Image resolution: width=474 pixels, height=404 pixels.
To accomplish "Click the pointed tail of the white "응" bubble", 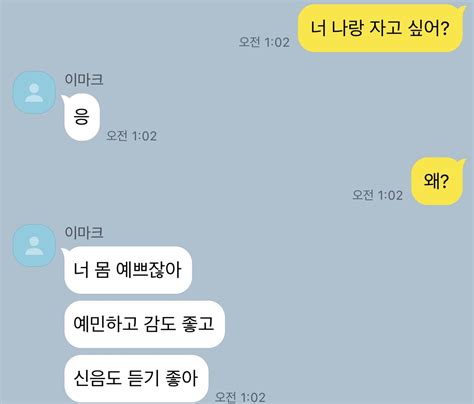I will 64,98.
